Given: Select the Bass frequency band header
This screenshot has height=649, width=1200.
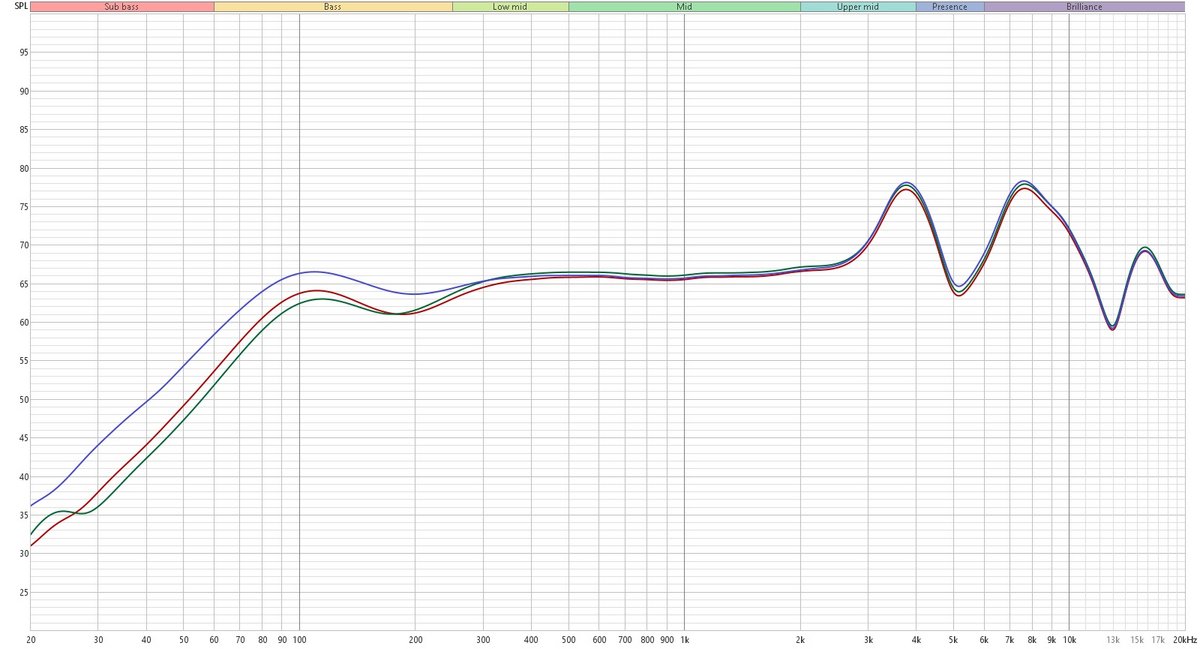Looking at the screenshot, I should tap(333, 6).
